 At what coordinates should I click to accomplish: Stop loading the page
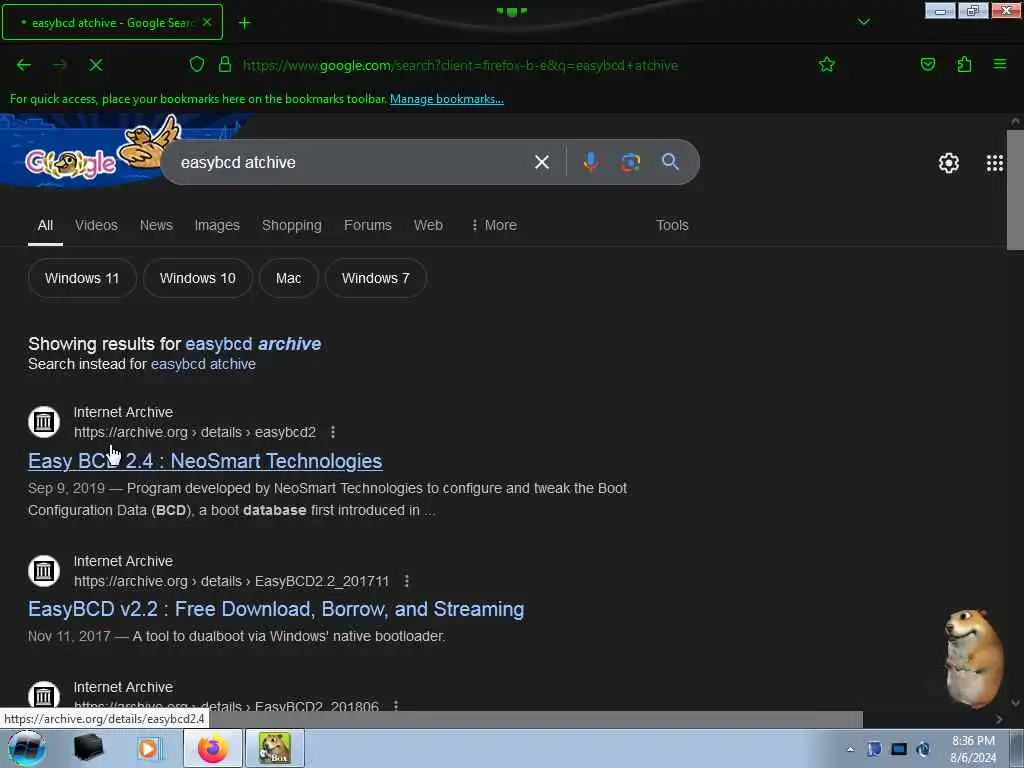click(95, 65)
